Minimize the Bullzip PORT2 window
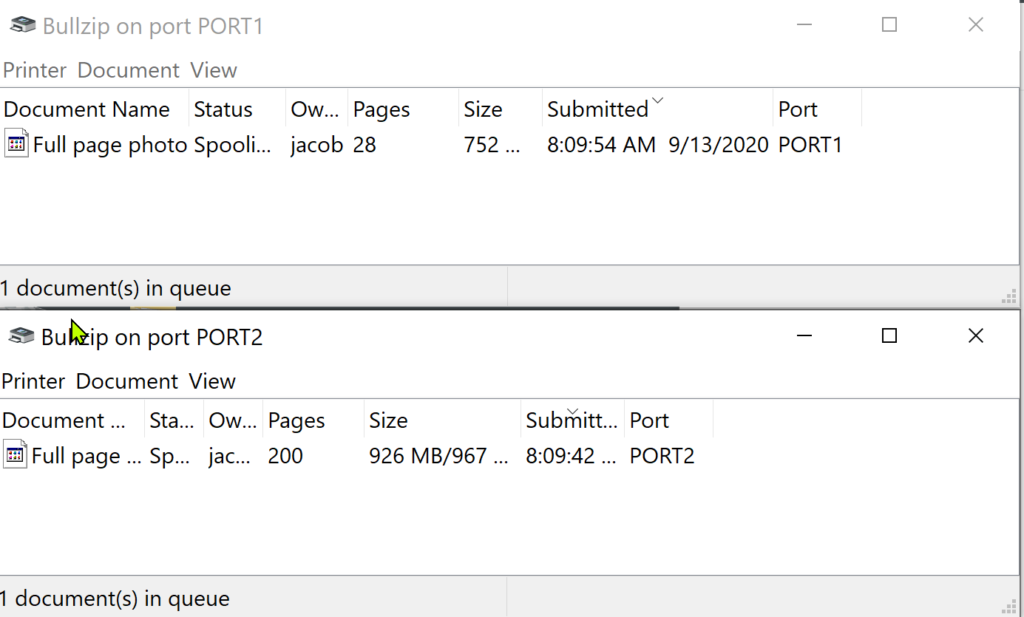The height and width of the screenshot is (617, 1024). coord(805,336)
